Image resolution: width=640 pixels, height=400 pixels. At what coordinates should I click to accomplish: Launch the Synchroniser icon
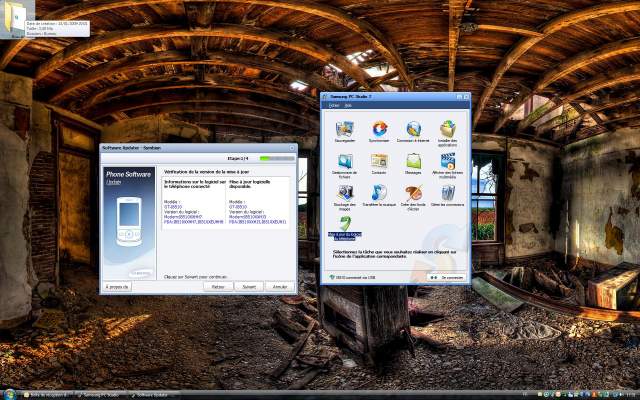coord(379,129)
